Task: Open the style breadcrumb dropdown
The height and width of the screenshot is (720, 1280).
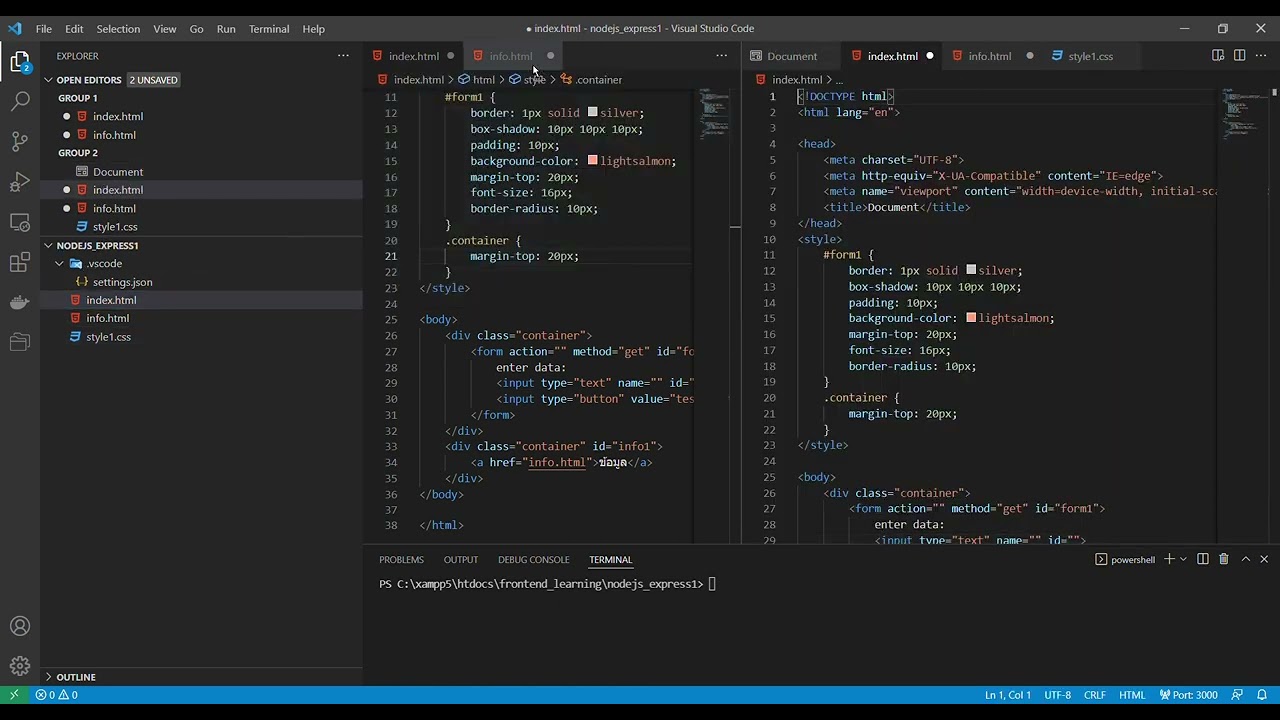Action: (528, 80)
